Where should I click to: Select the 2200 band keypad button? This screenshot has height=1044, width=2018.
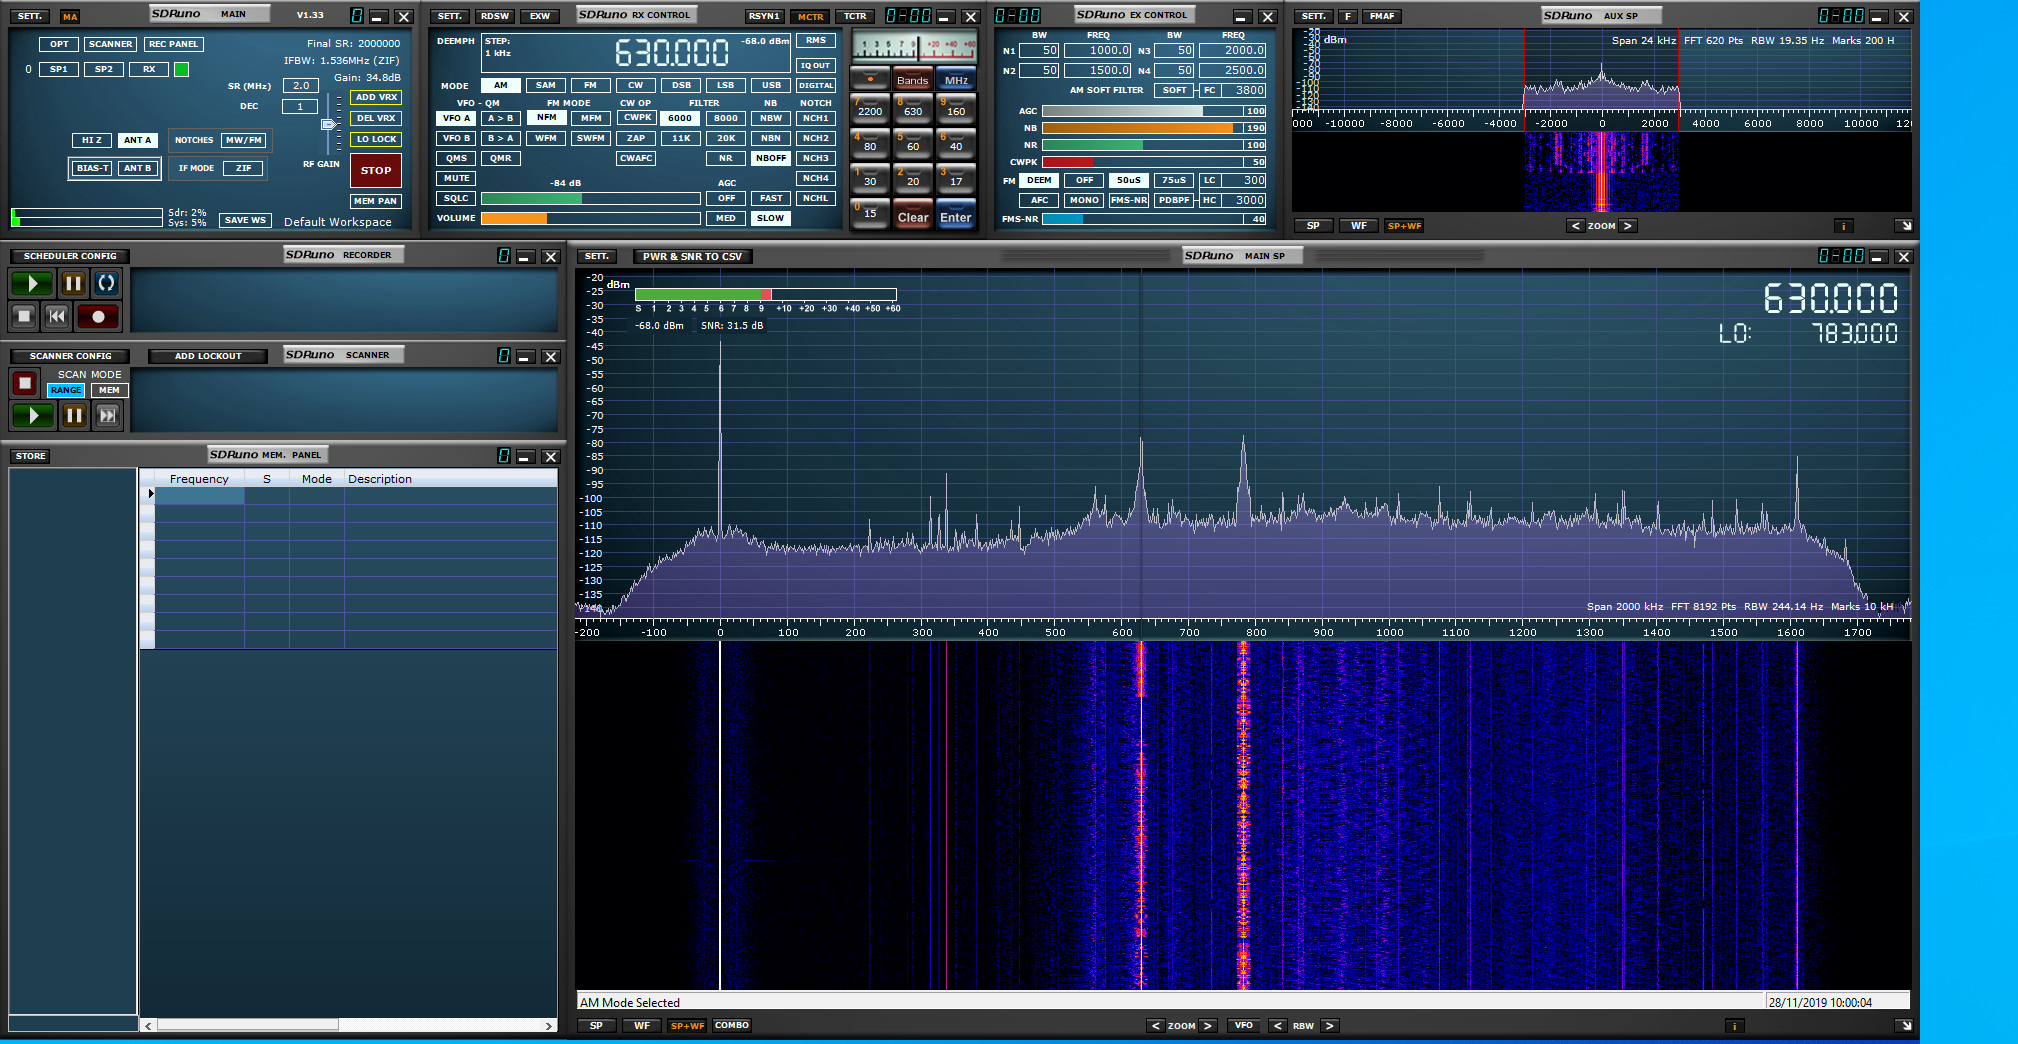click(x=870, y=107)
